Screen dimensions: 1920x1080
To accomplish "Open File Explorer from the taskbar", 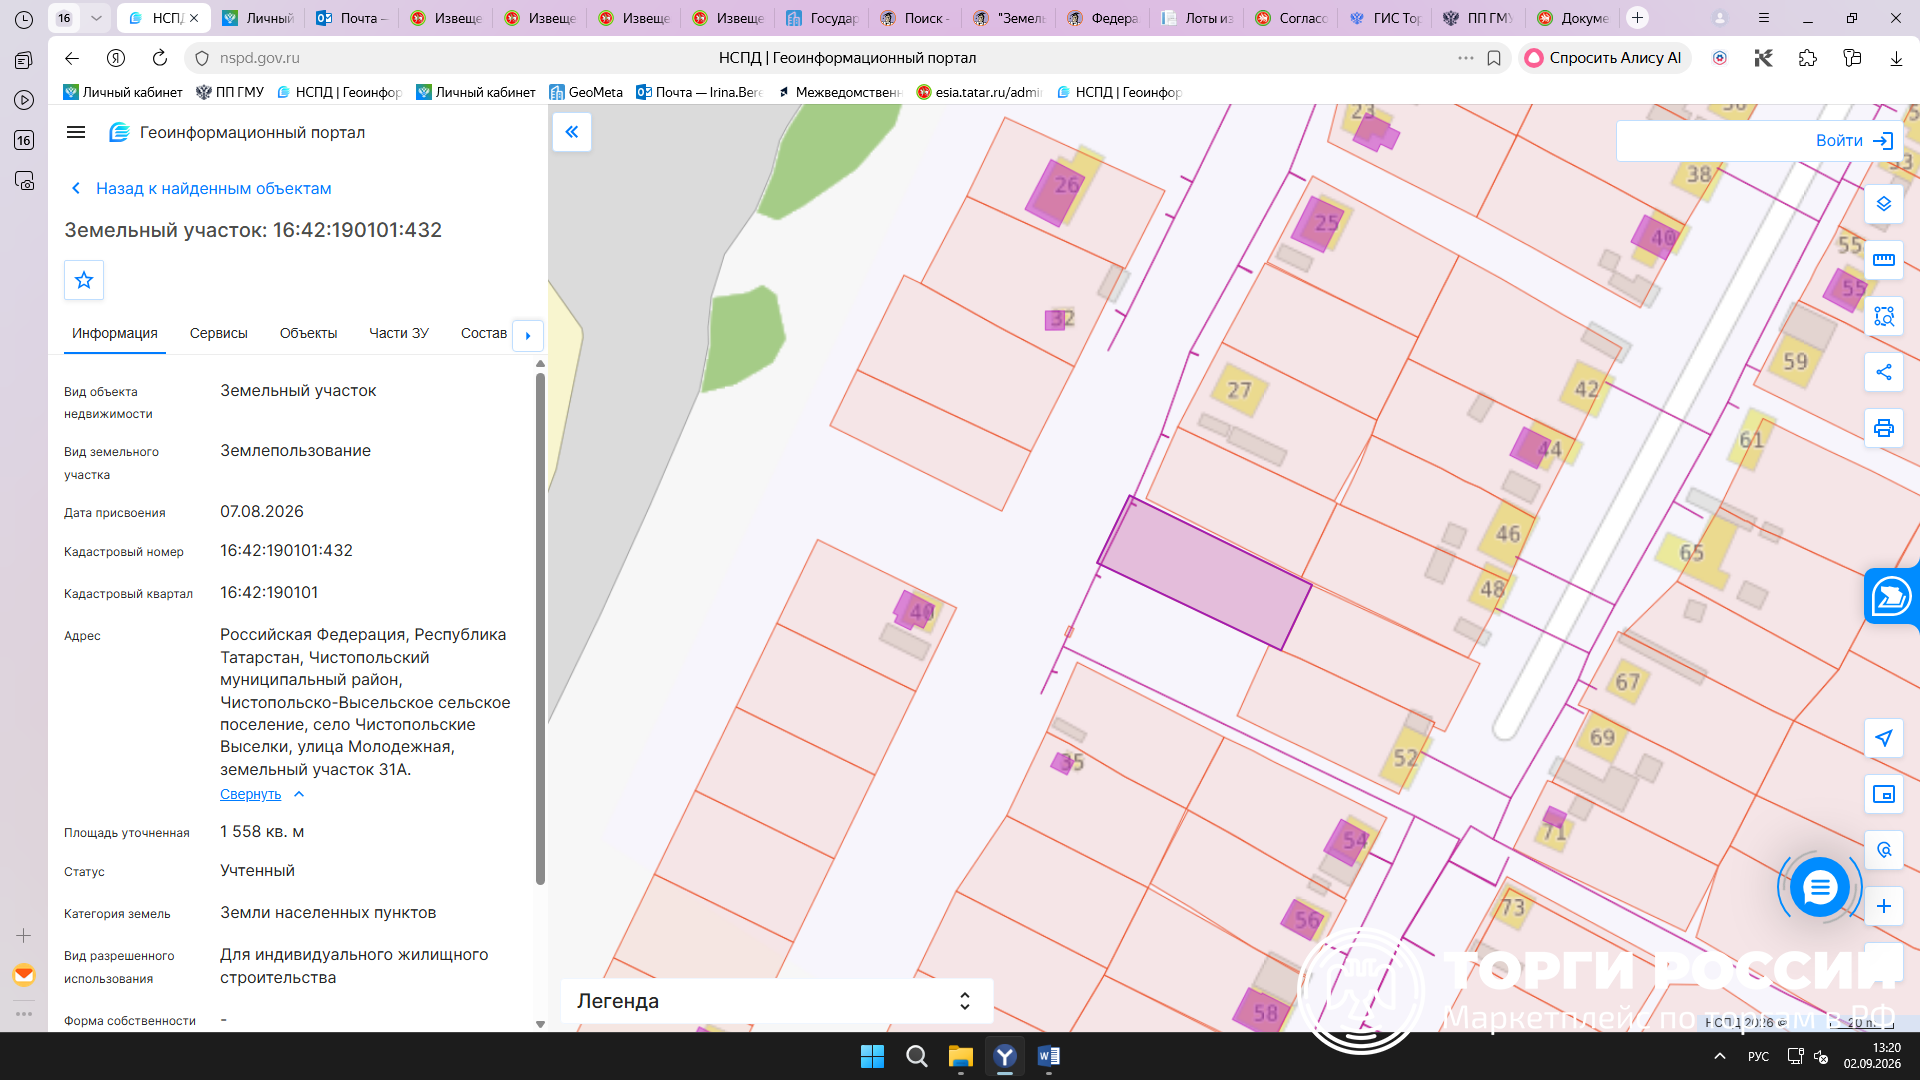I will point(961,1056).
